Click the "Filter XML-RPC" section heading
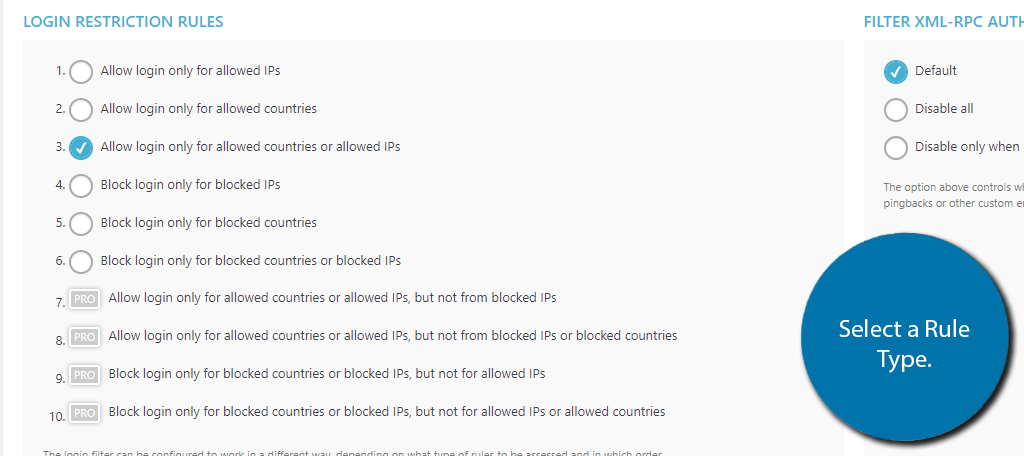Viewport: 1024px width, 456px height. [944, 22]
